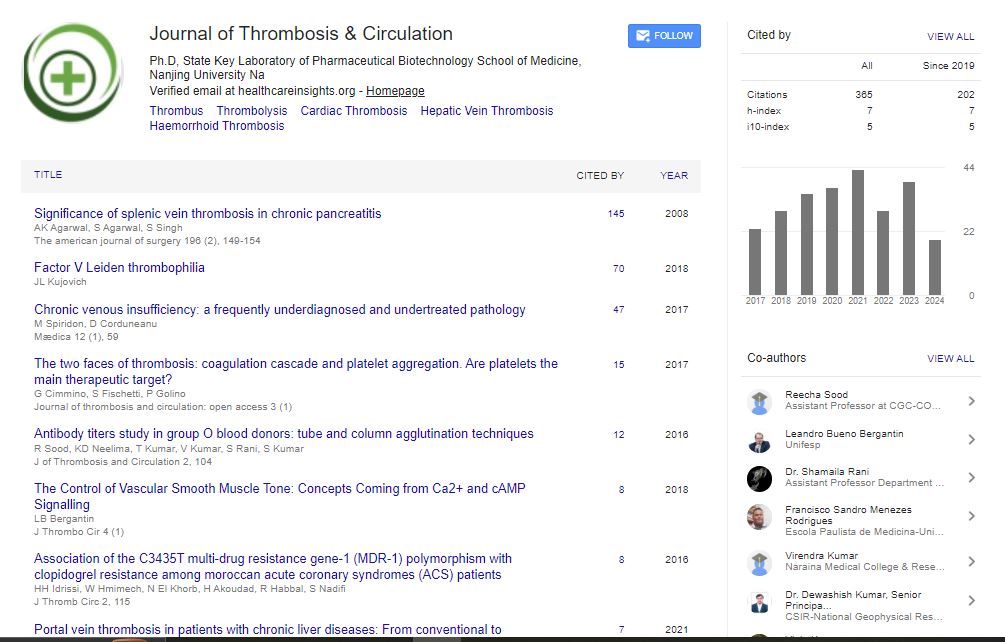Sort articles by YEAR column

tap(674, 176)
